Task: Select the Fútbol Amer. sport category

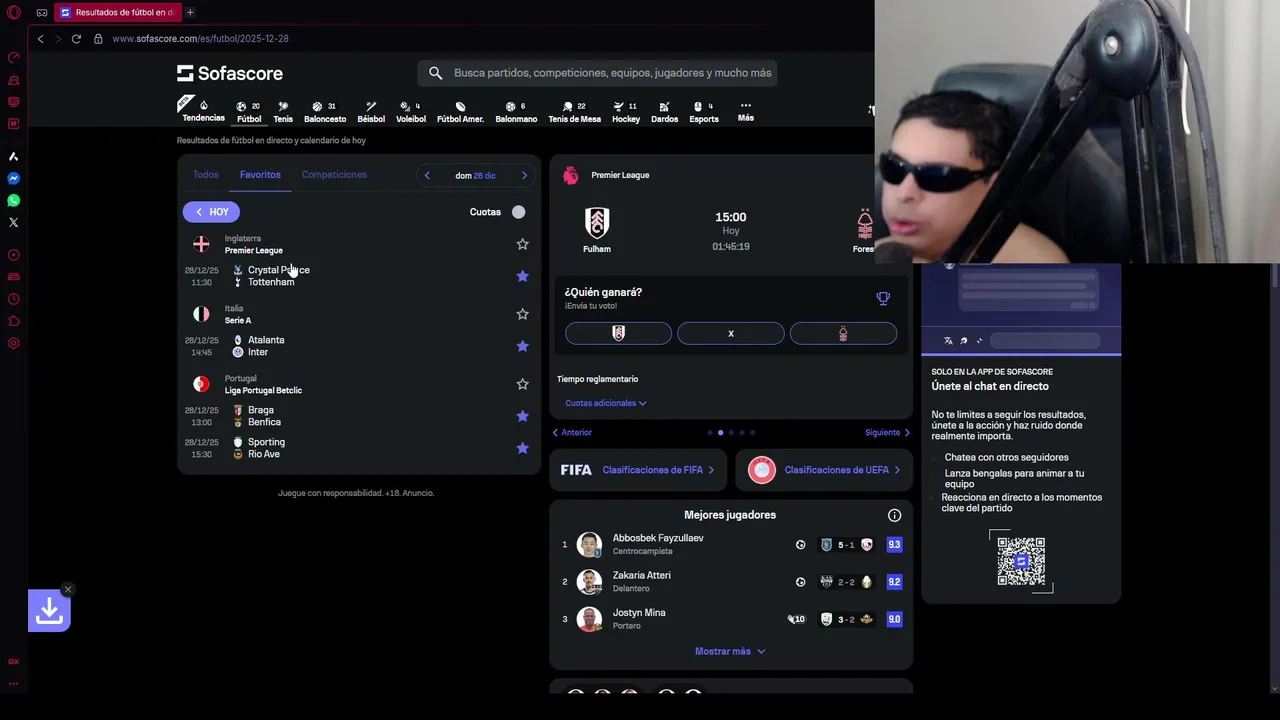Action: point(460,112)
